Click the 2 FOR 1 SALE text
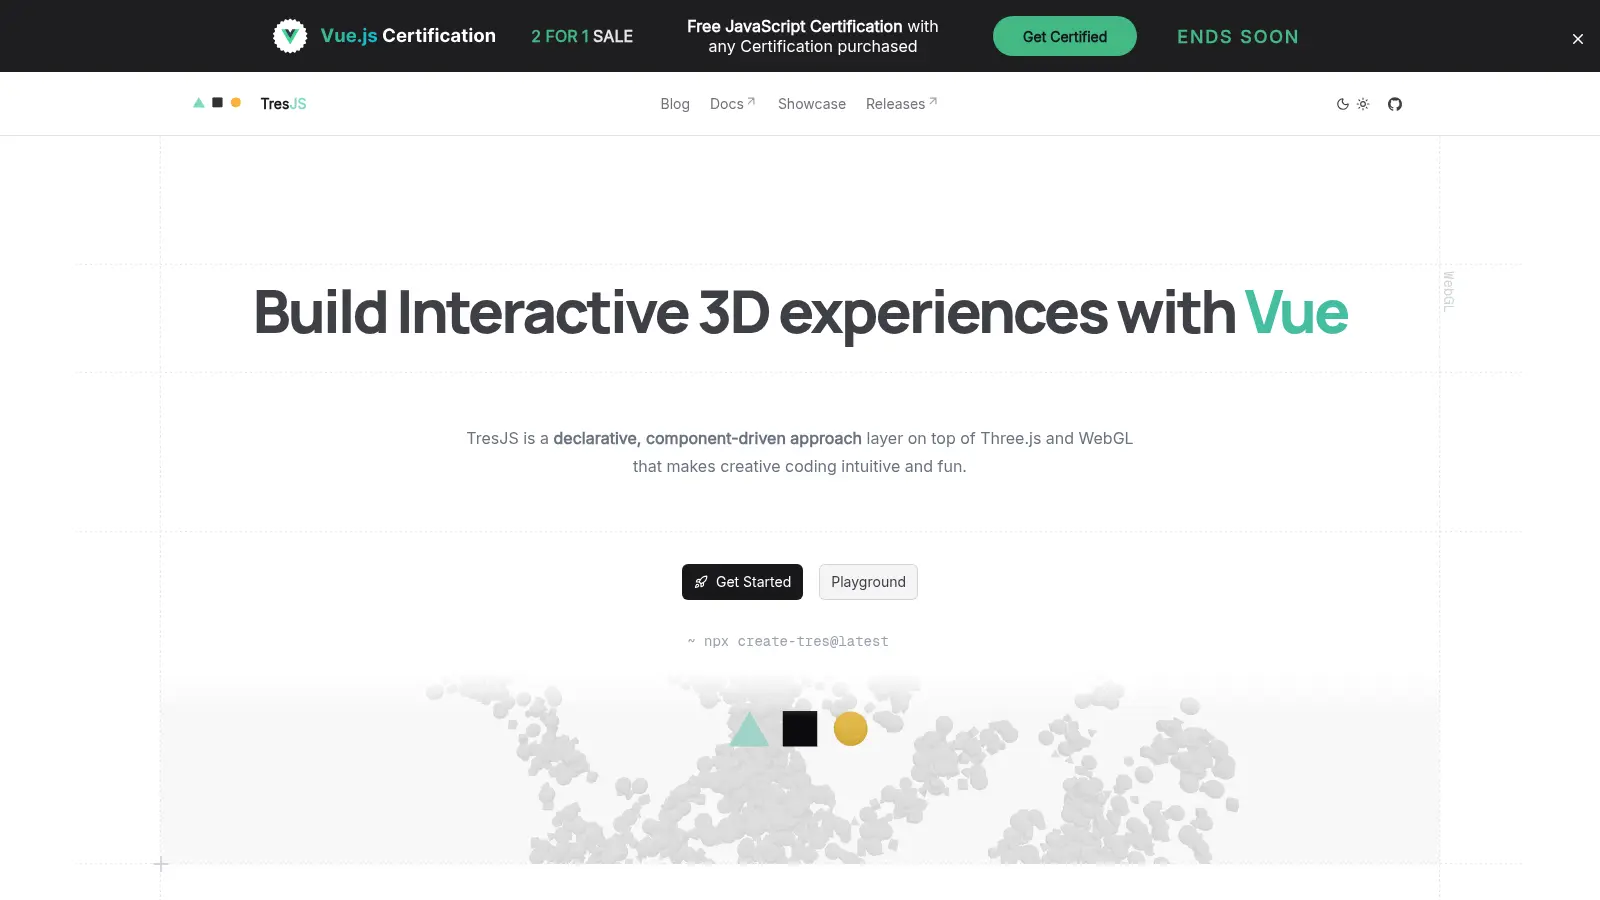 coord(582,36)
